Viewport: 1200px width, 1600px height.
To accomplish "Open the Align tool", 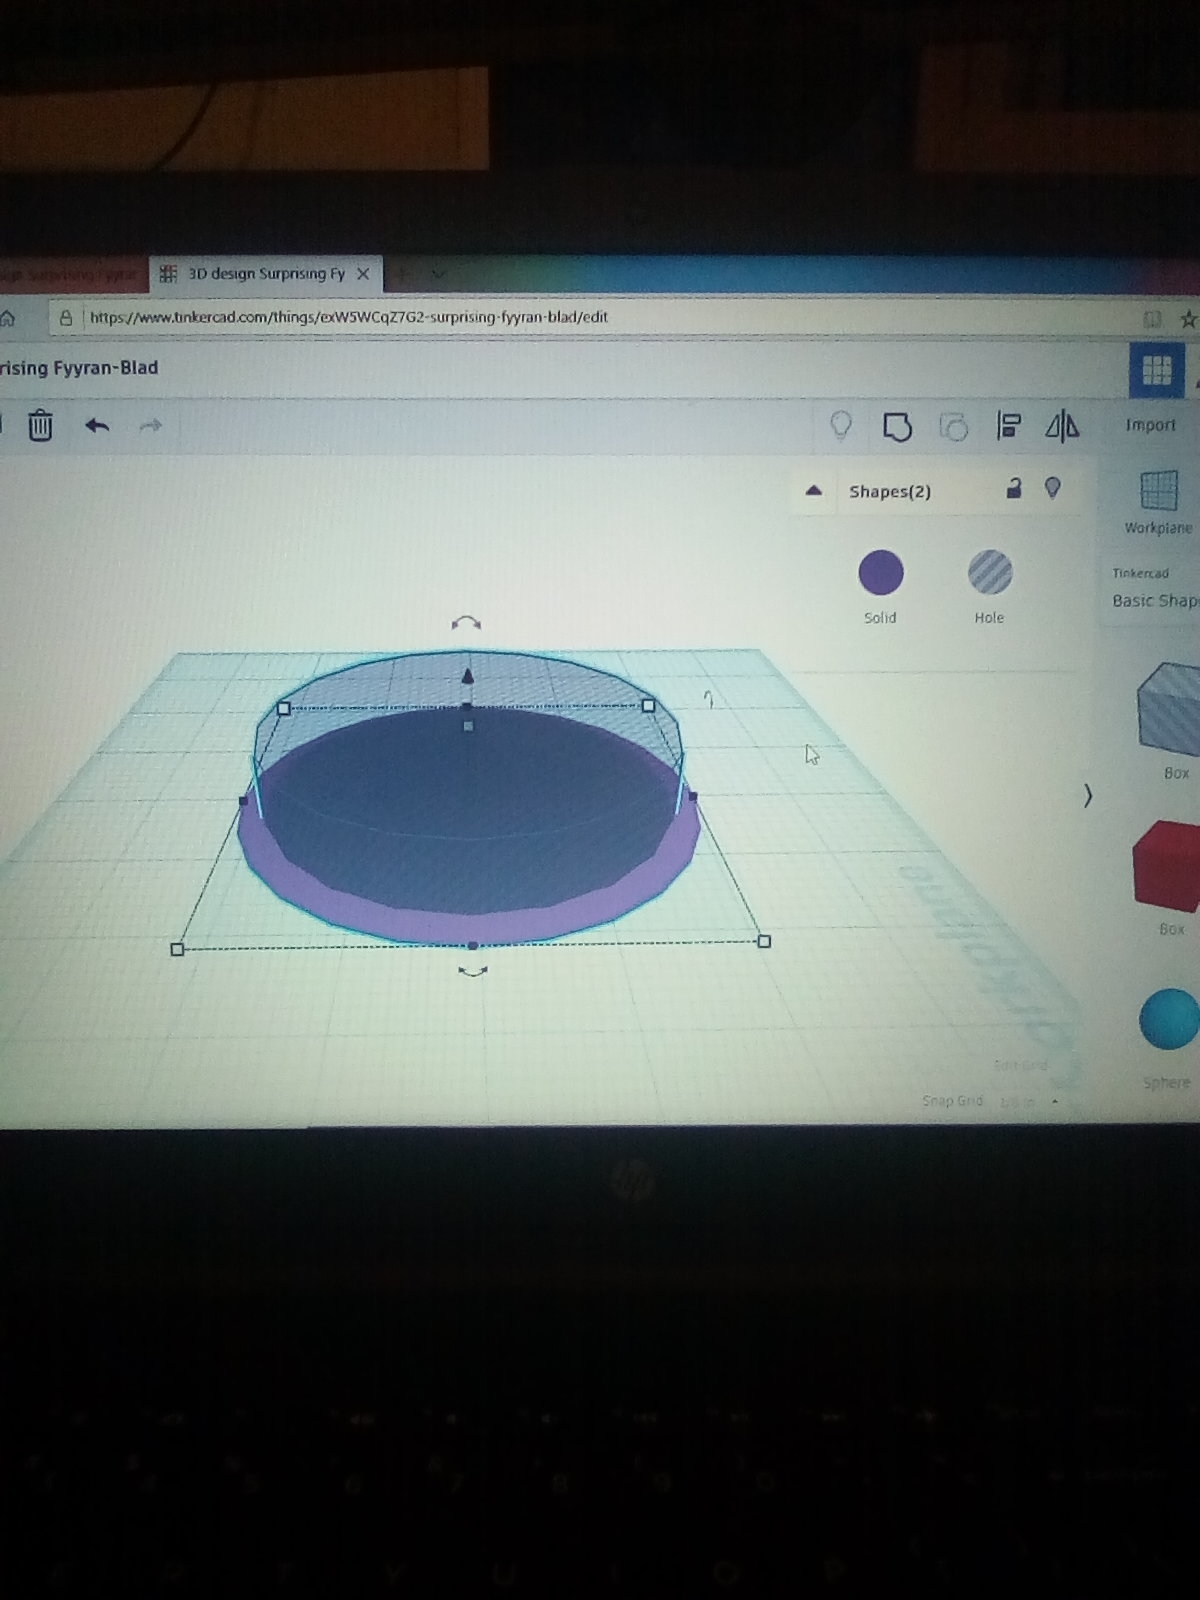I will 1009,427.
